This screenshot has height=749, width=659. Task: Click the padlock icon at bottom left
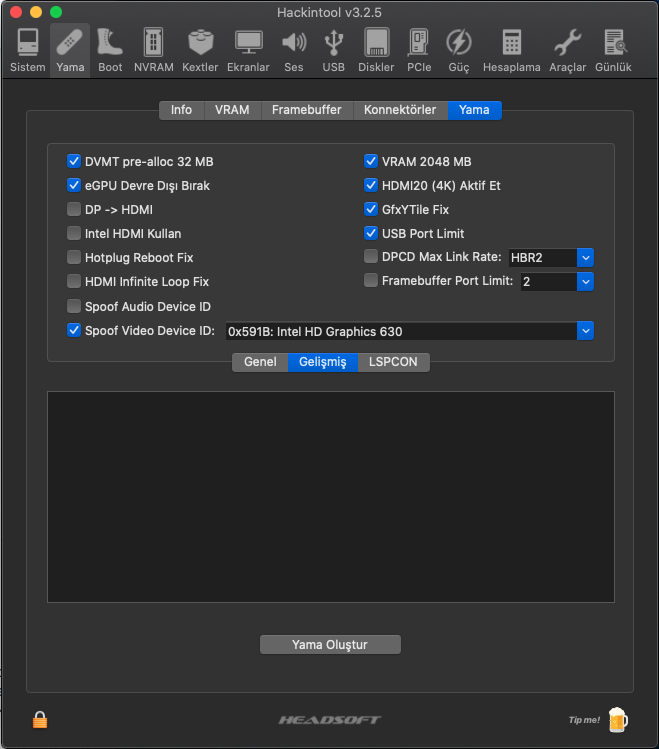click(40, 719)
